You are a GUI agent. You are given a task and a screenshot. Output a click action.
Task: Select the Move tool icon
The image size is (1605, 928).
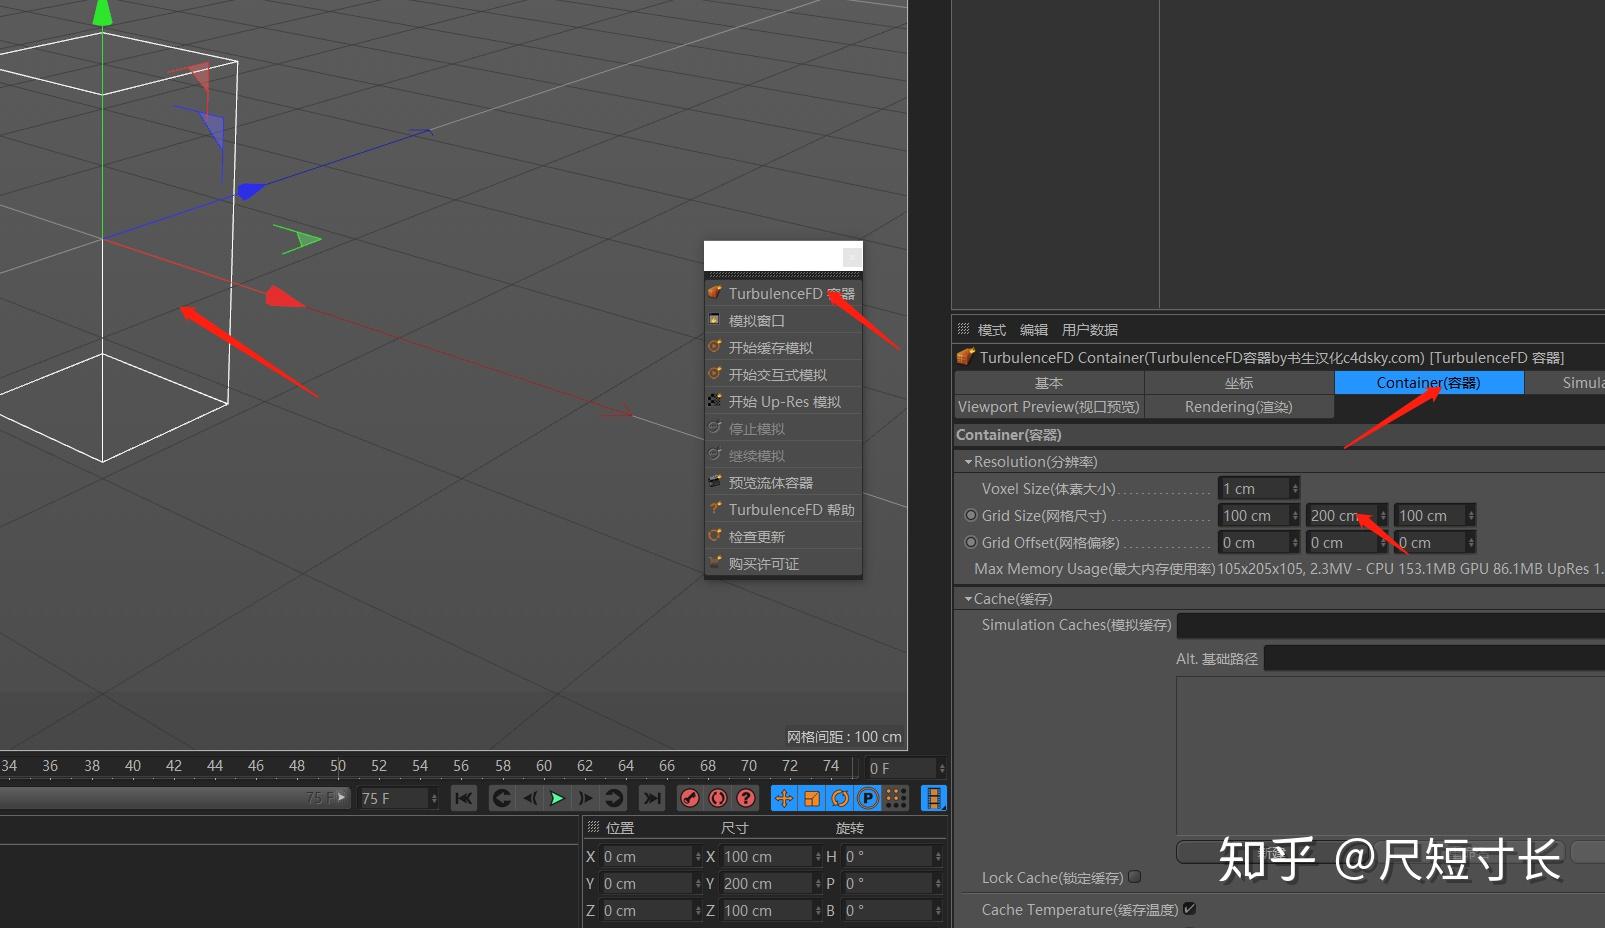tap(783, 798)
